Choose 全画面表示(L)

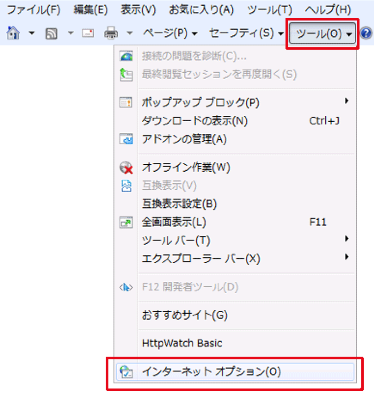tap(174, 222)
